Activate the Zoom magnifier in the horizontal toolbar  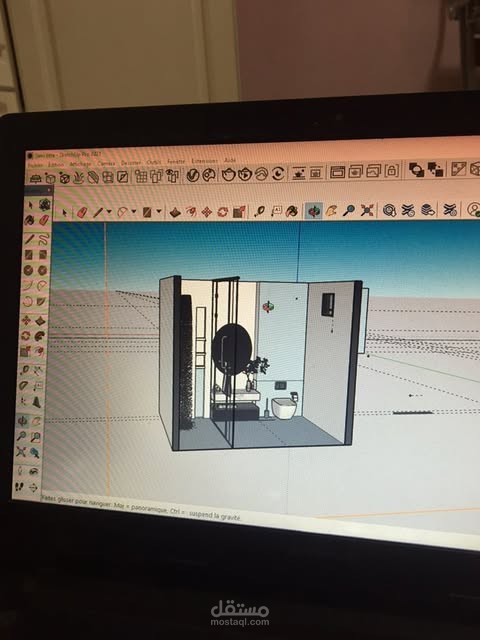click(x=349, y=210)
